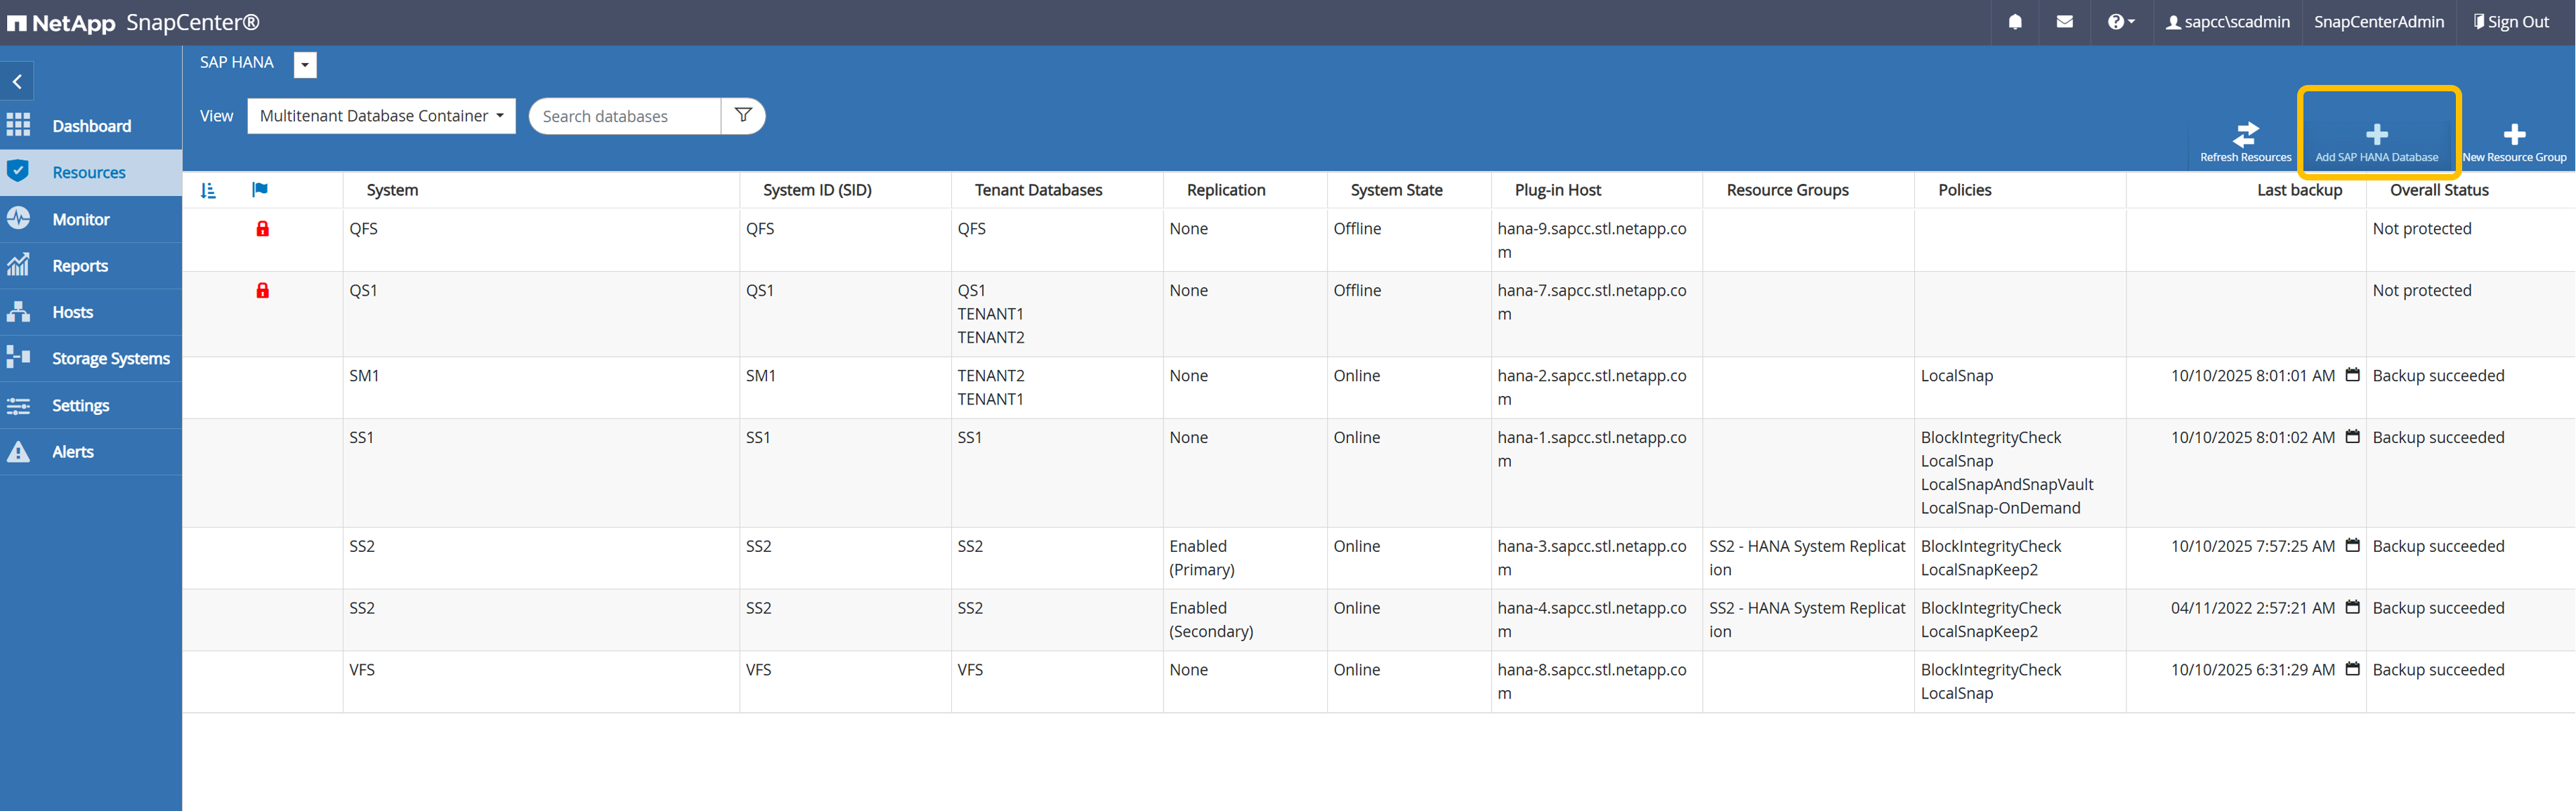This screenshot has height=811, width=2576.
Task: Go to Dashboard in the sidebar
Action: pyautogui.click(x=91, y=126)
